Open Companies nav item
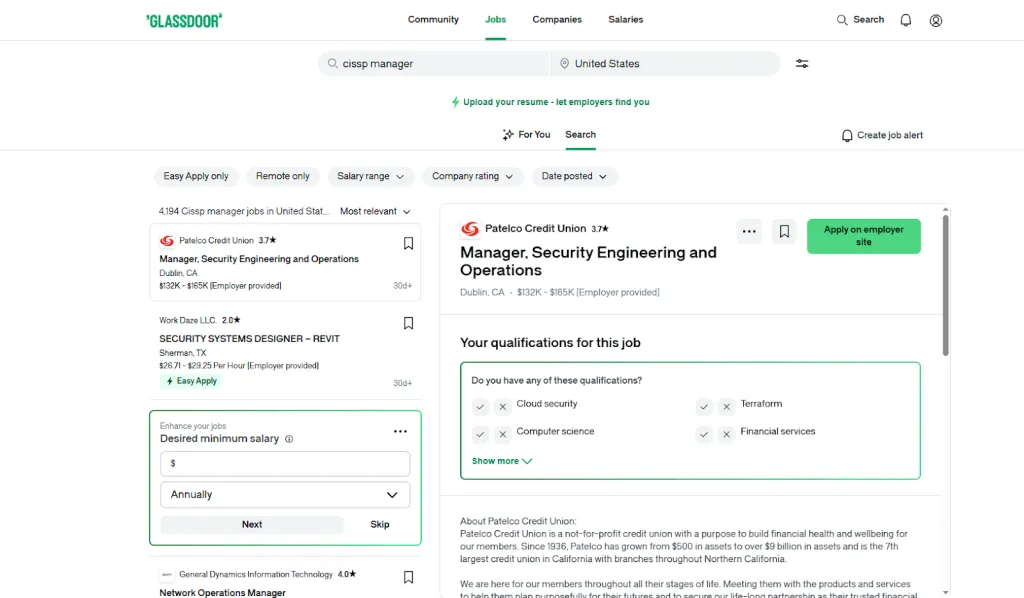The image size is (1024, 598). pos(557,20)
